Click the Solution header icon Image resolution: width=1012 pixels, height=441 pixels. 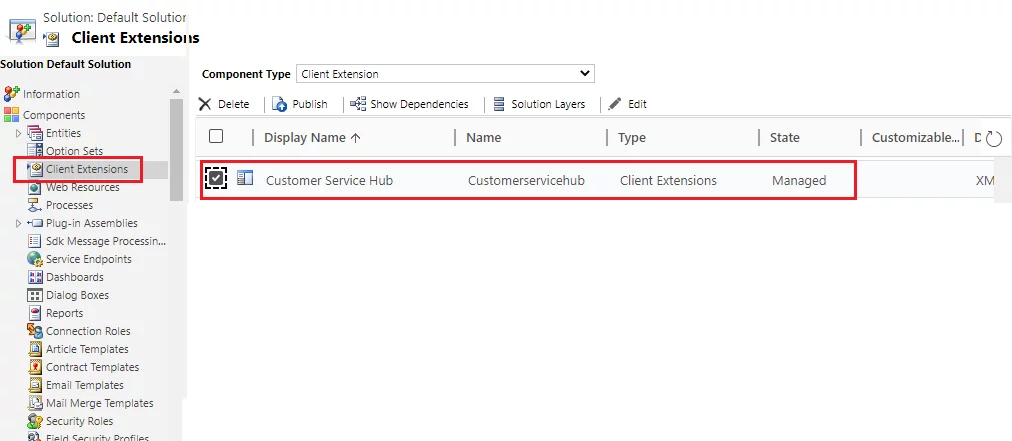coord(20,30)
